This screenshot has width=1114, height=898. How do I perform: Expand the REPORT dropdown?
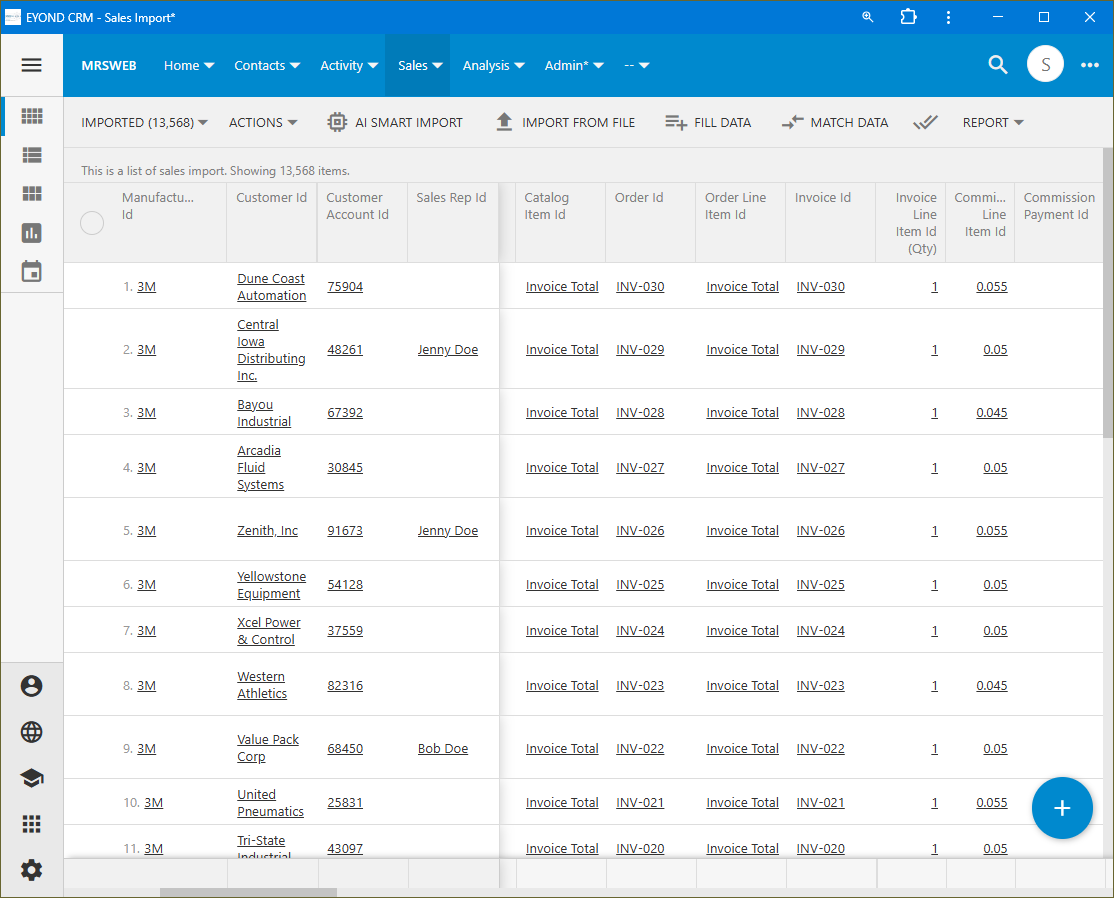coord(993,122)
